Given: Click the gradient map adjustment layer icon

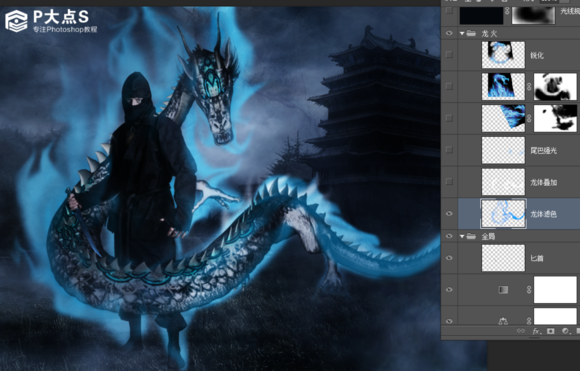Looking at the screenshot, I should (x=503, y=290).
